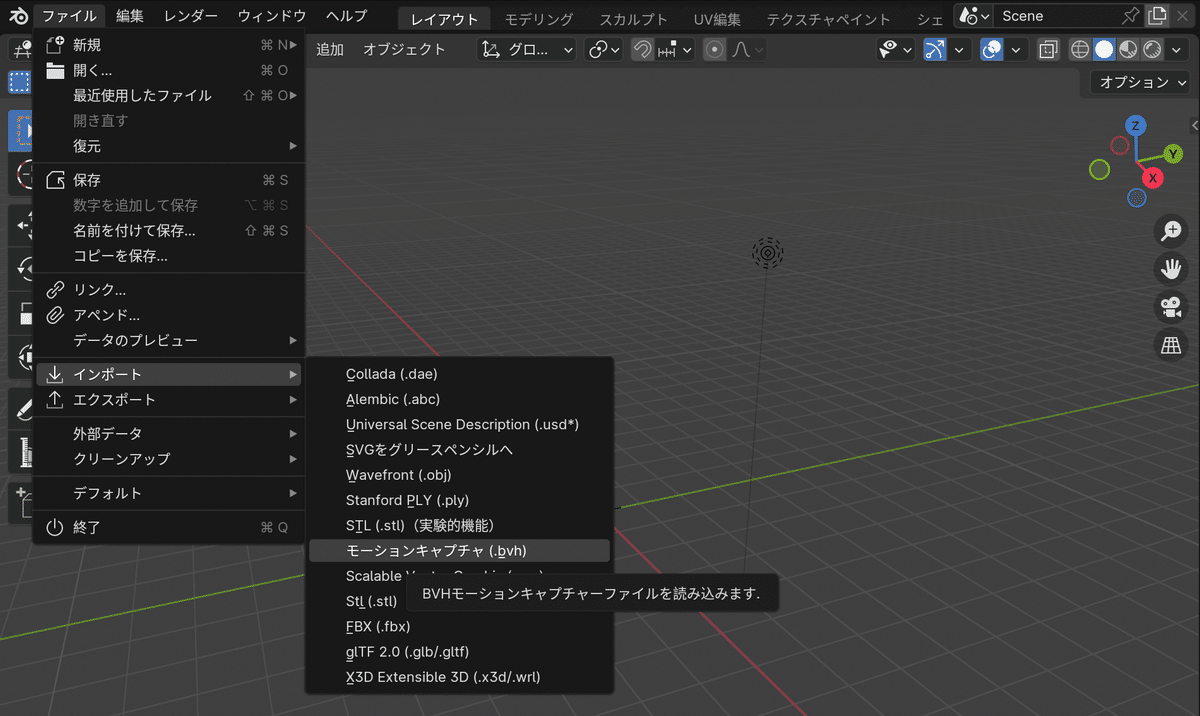Open the レンダー menu
Viewport: 1200px width, 716px height.
point(190,16)
